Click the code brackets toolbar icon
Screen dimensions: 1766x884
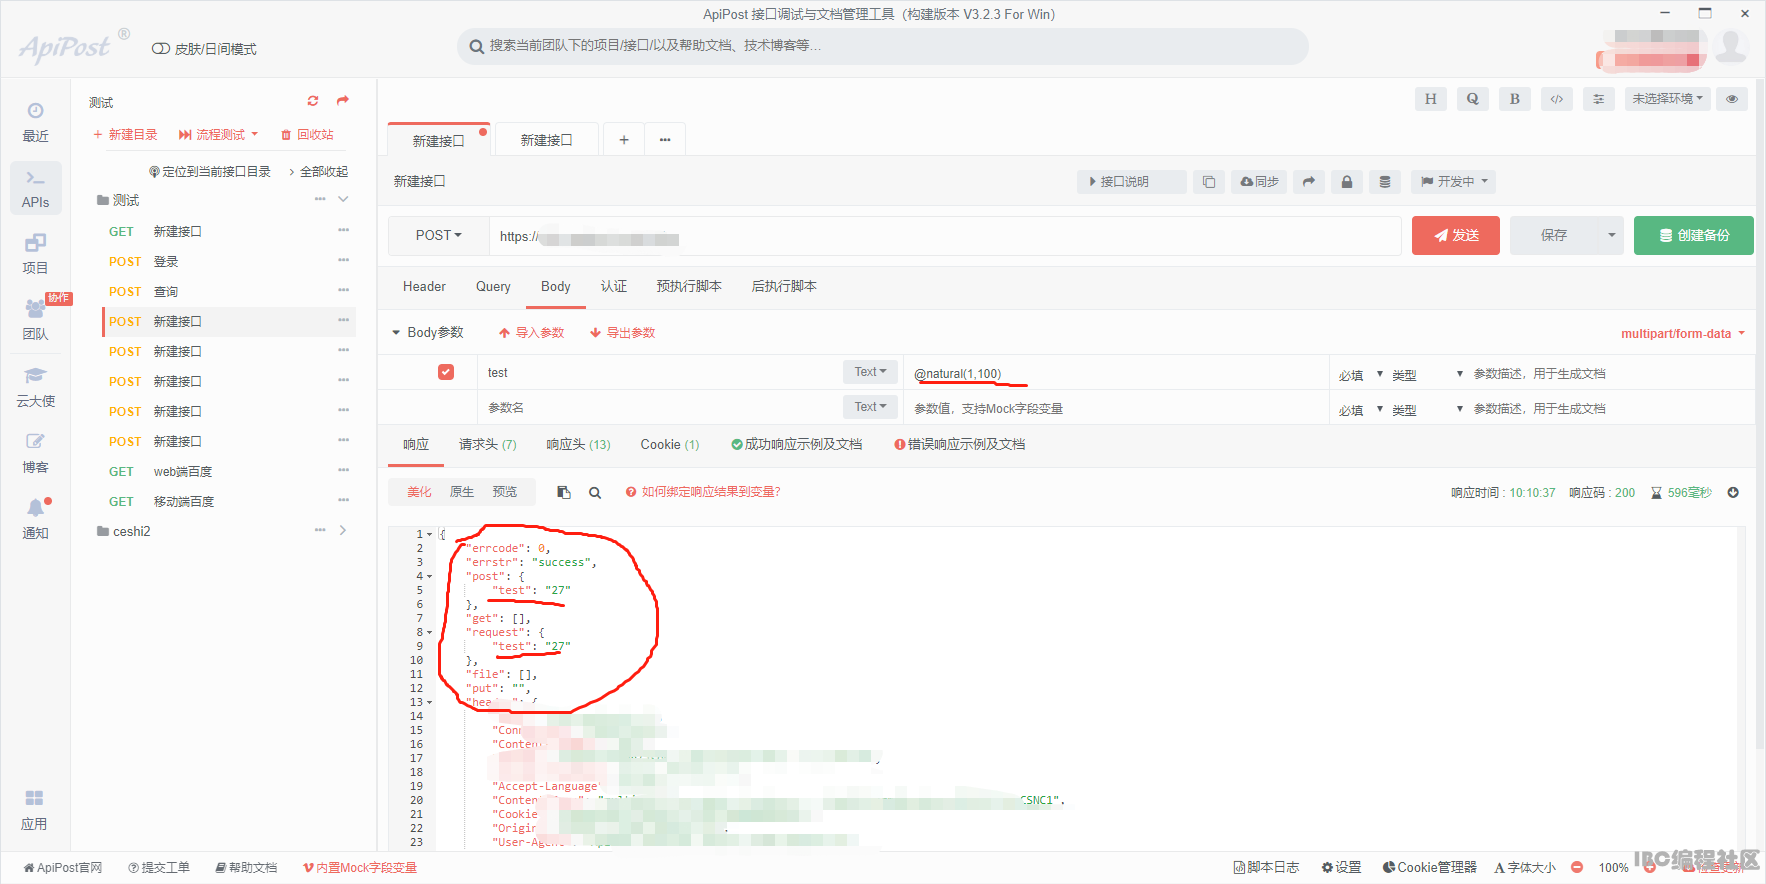click(1557, 99)
